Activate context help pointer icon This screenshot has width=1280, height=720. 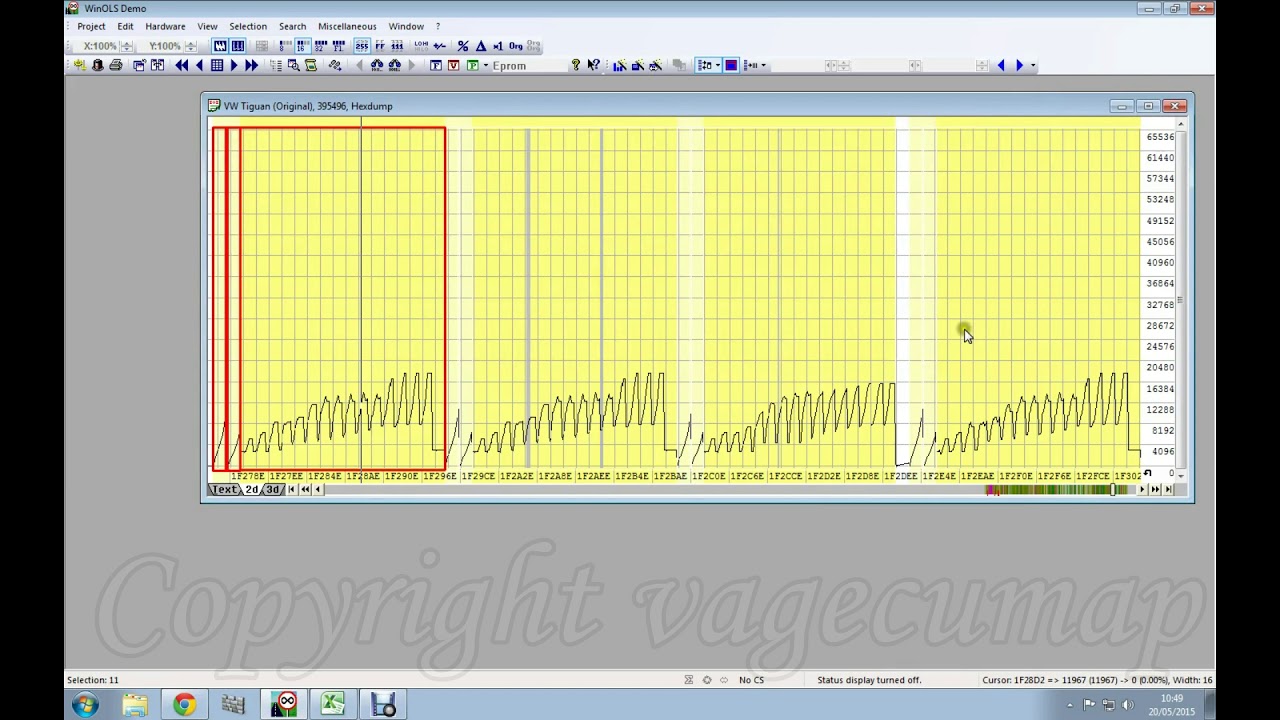594,65
